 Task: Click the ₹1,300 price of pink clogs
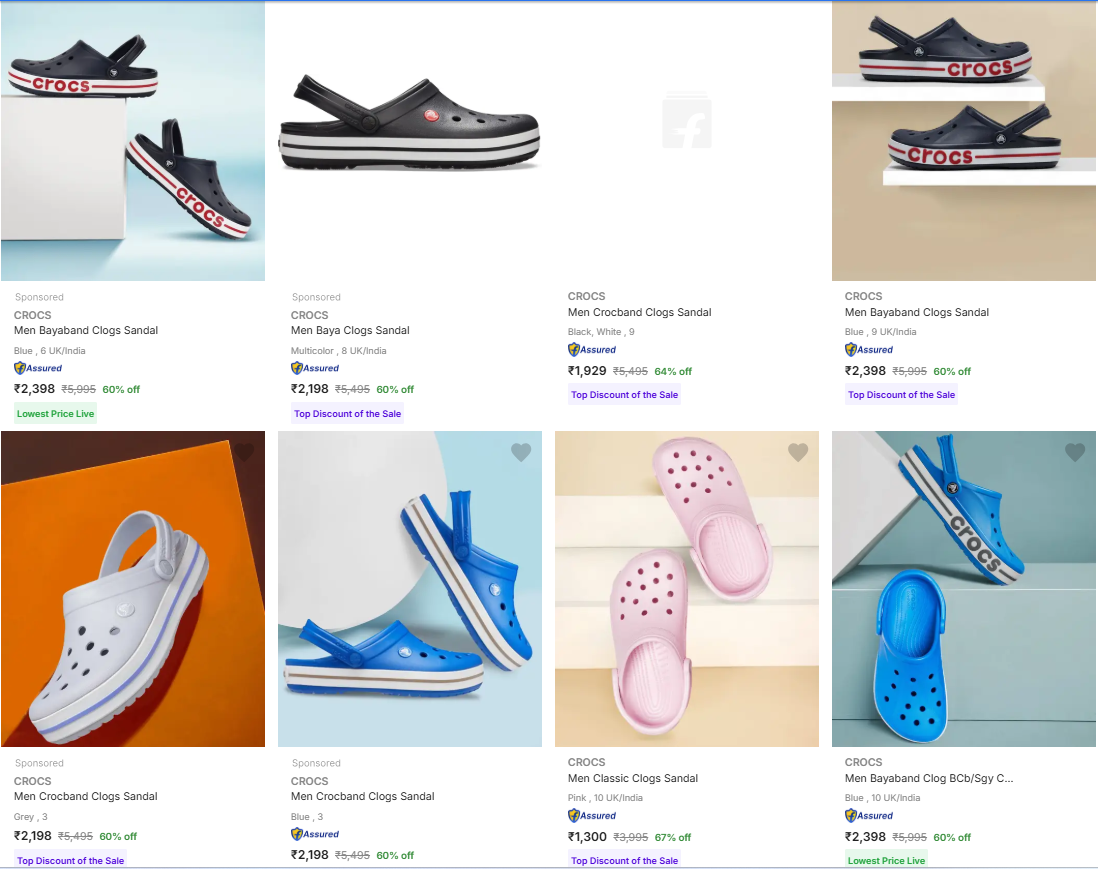pyautogui.click(x=587, y=837)
